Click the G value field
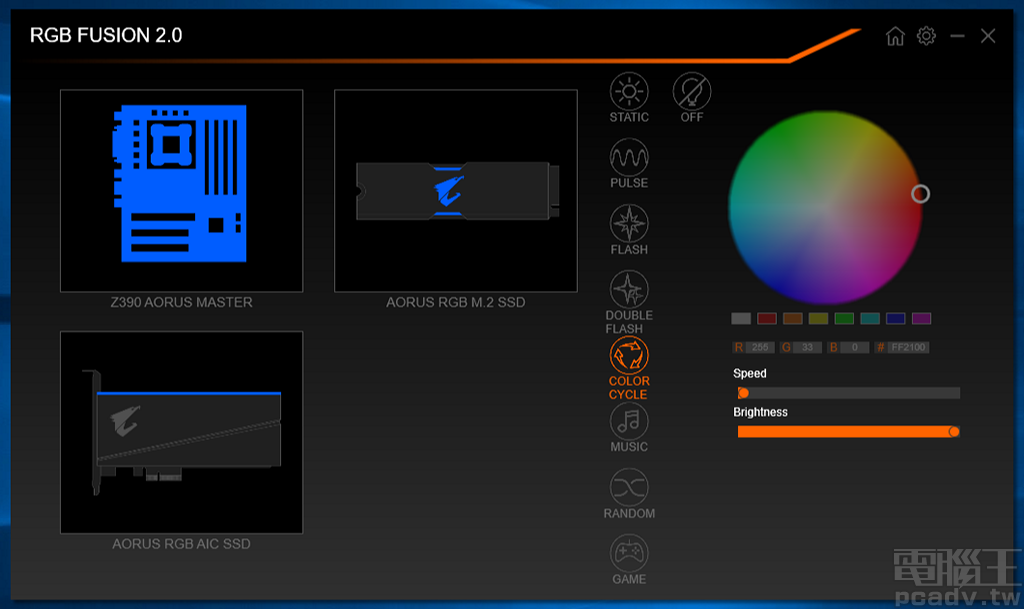This screenshot has height=609, width=1024. [x=807, y=347]
